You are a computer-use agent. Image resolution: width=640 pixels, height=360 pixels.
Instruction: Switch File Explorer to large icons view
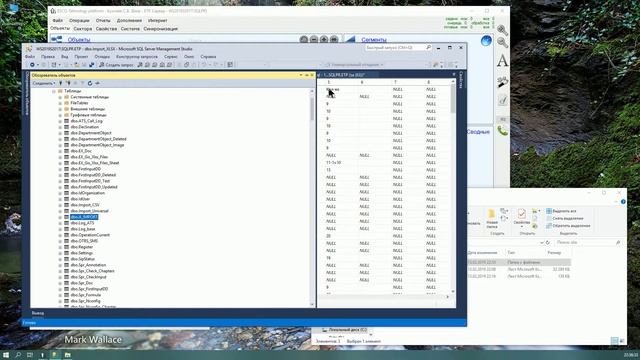pos(622,340)
